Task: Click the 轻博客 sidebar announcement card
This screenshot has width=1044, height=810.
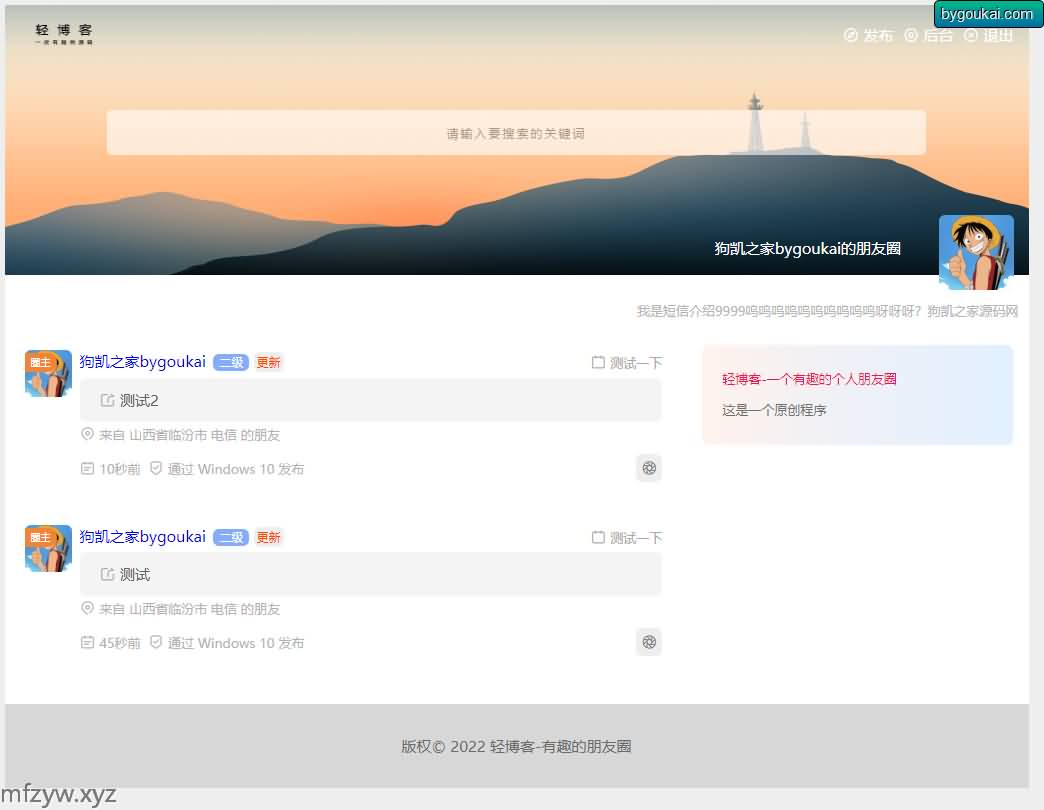Action: point(857,395)
